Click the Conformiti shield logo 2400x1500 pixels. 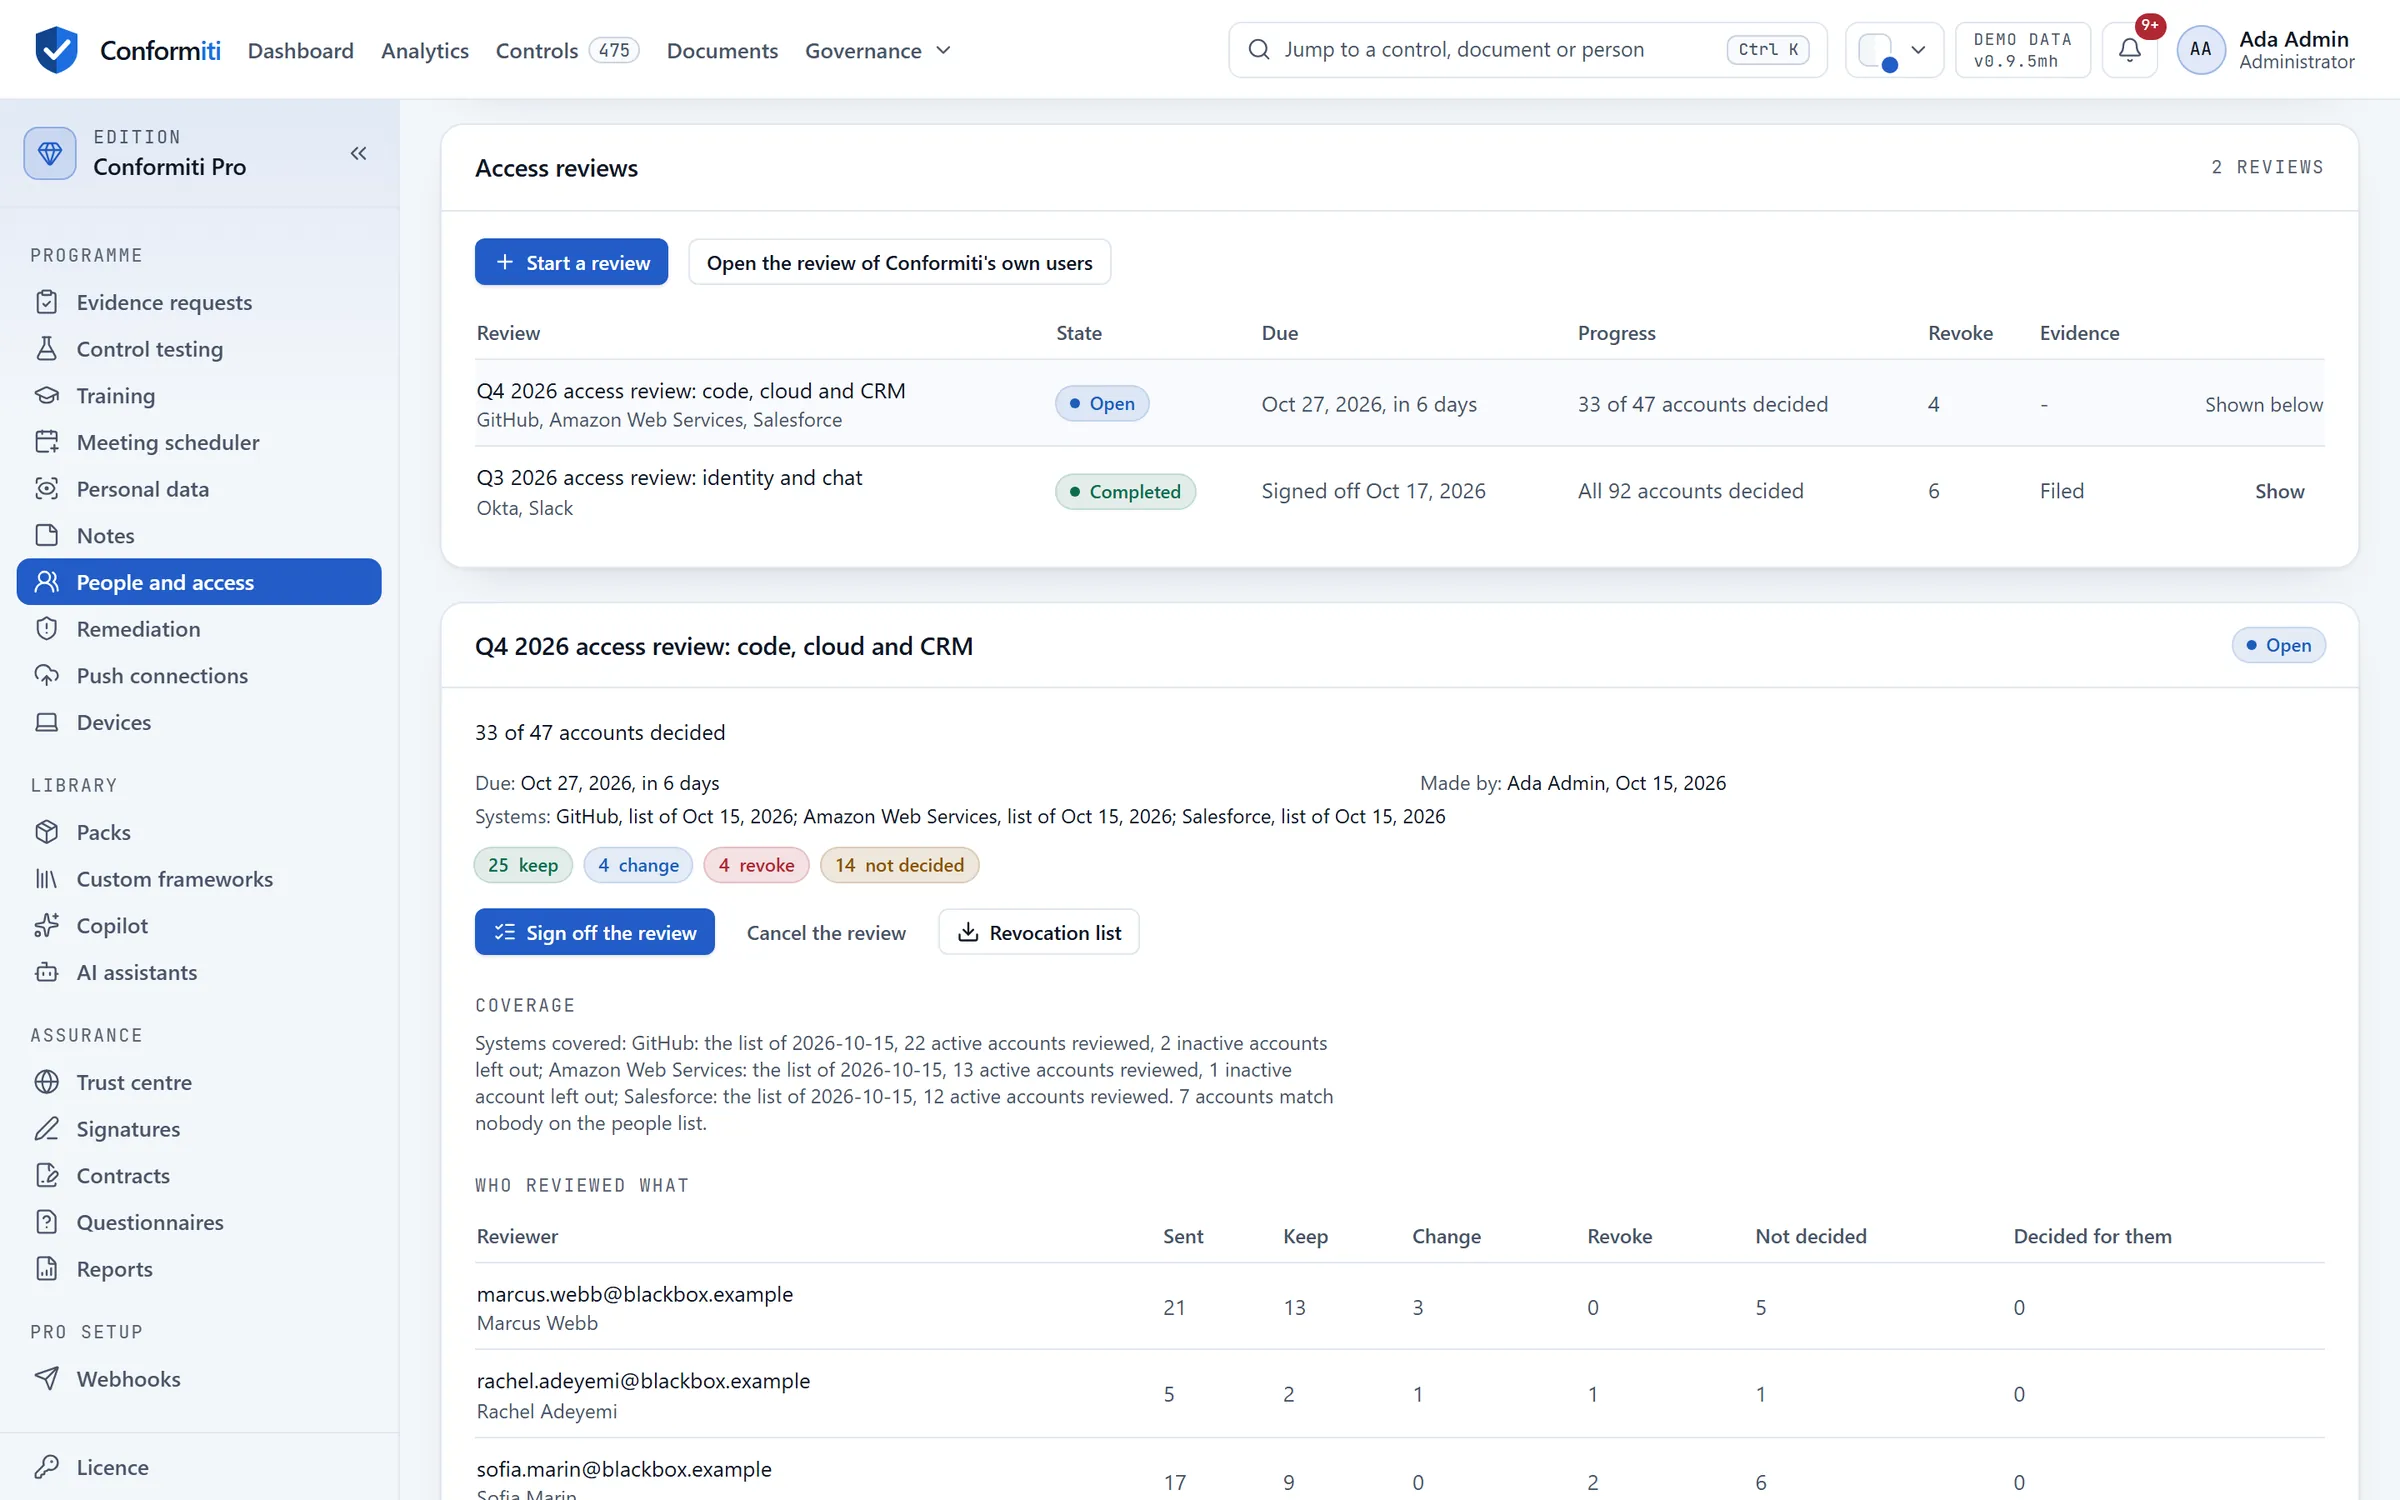56,49
